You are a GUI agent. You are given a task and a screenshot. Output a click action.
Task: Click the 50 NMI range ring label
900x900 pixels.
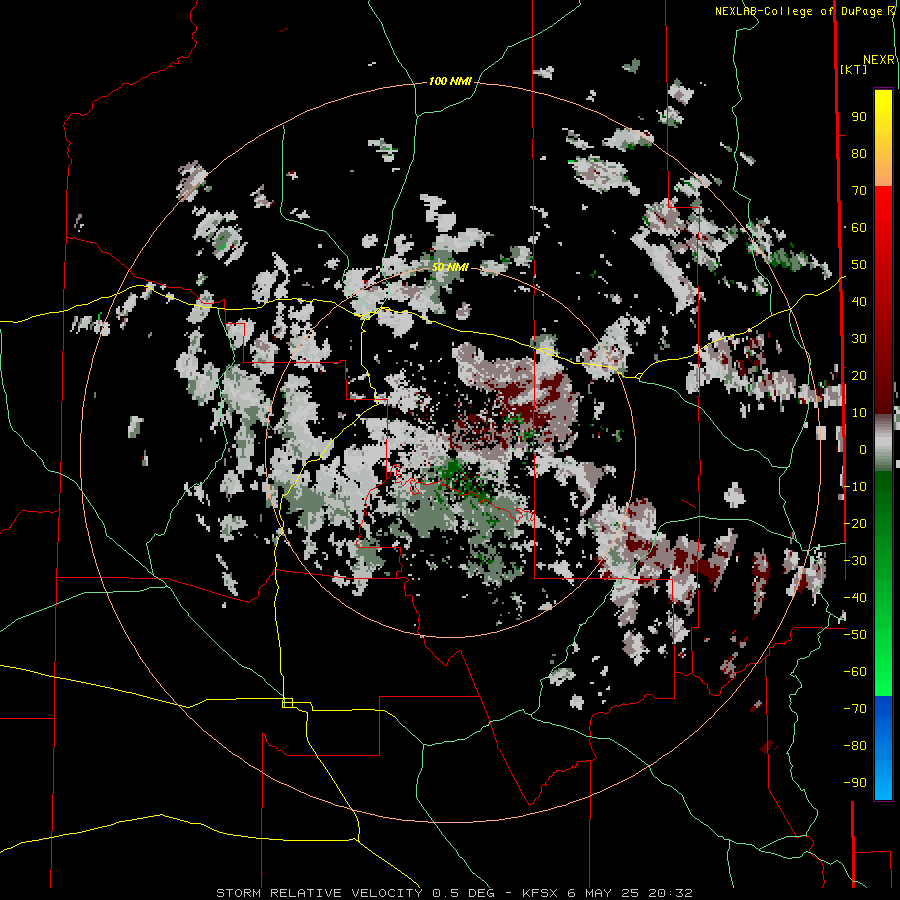450,267
